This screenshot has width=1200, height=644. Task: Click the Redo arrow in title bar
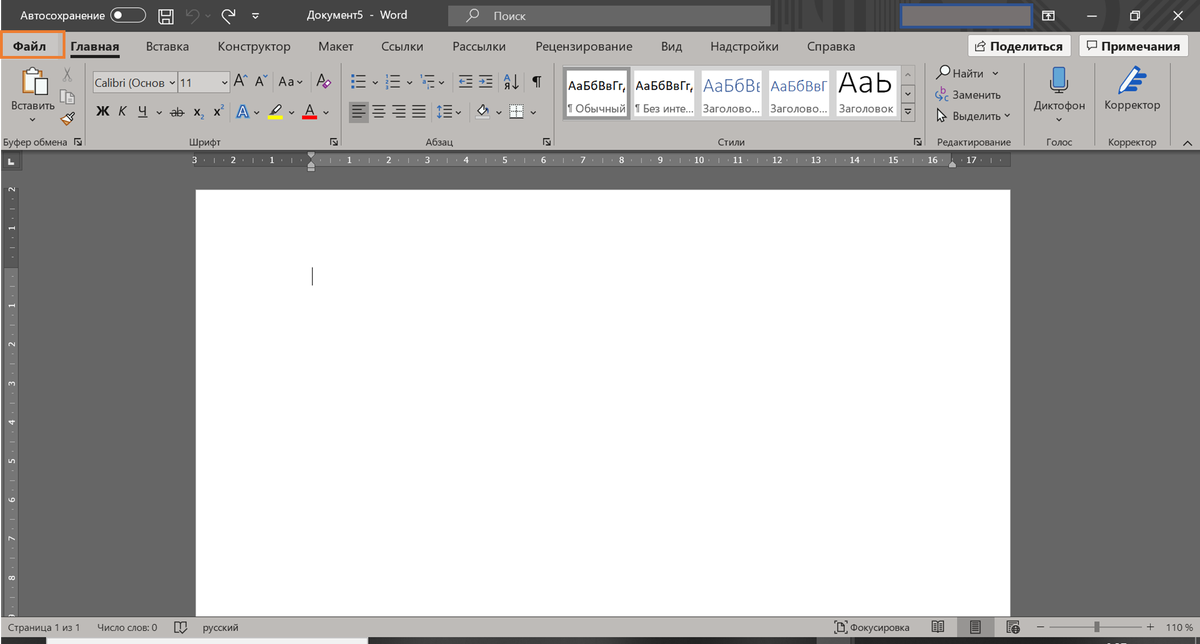228,16
